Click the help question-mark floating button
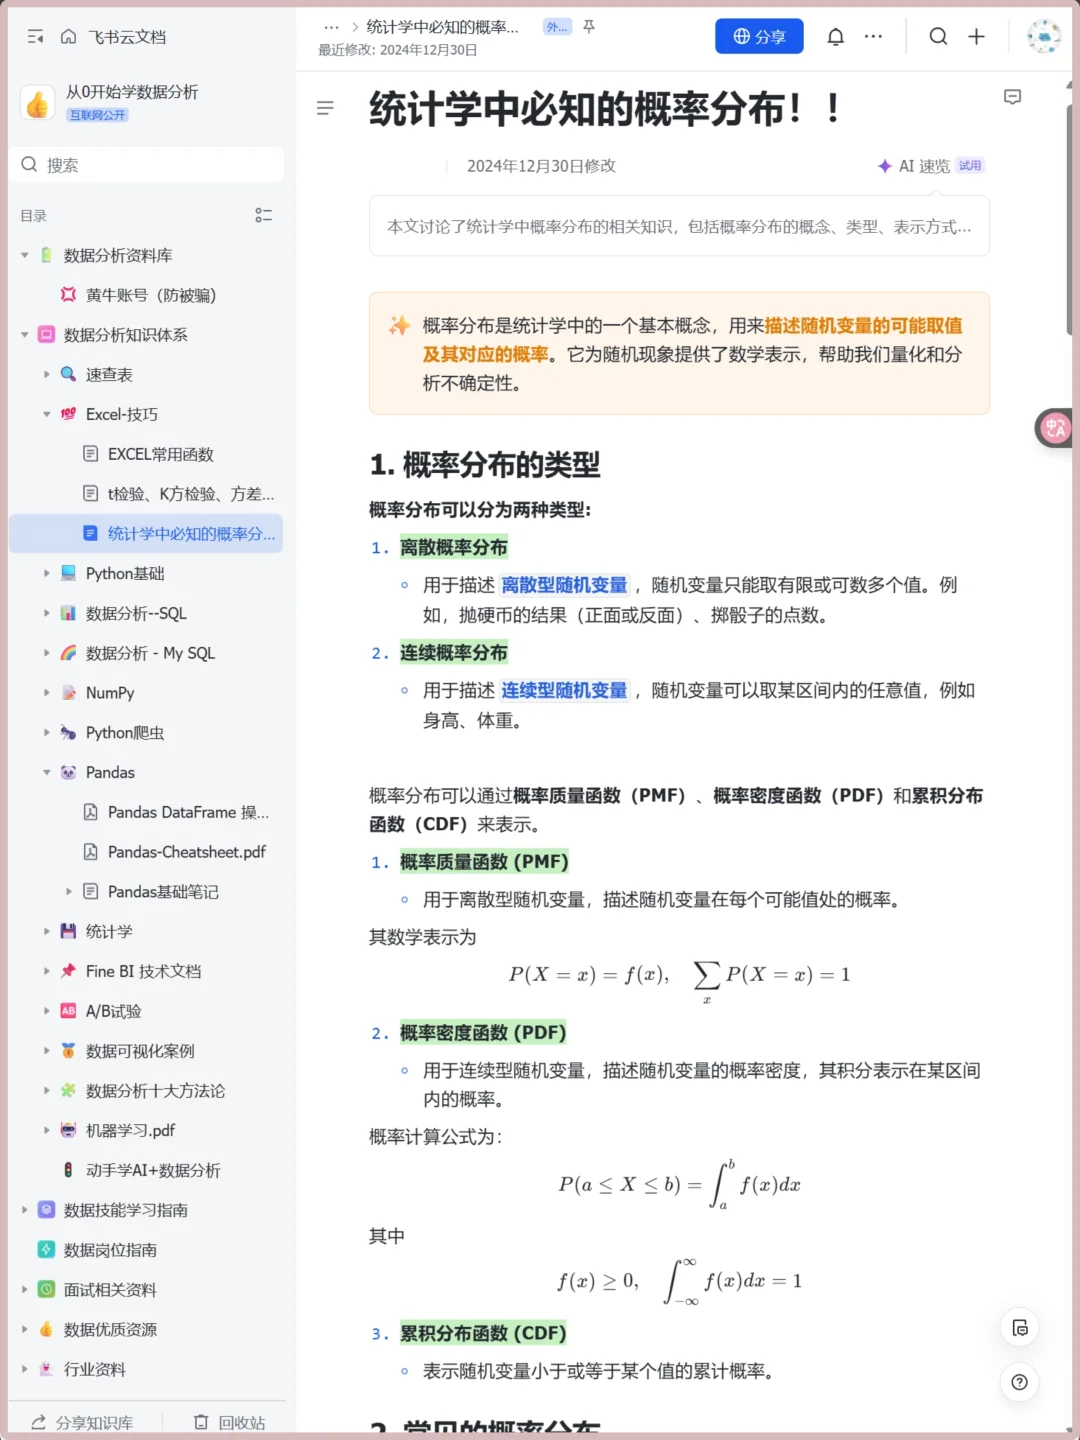Viewport: 1080px width, 1440px height. pos(1019,1383)
